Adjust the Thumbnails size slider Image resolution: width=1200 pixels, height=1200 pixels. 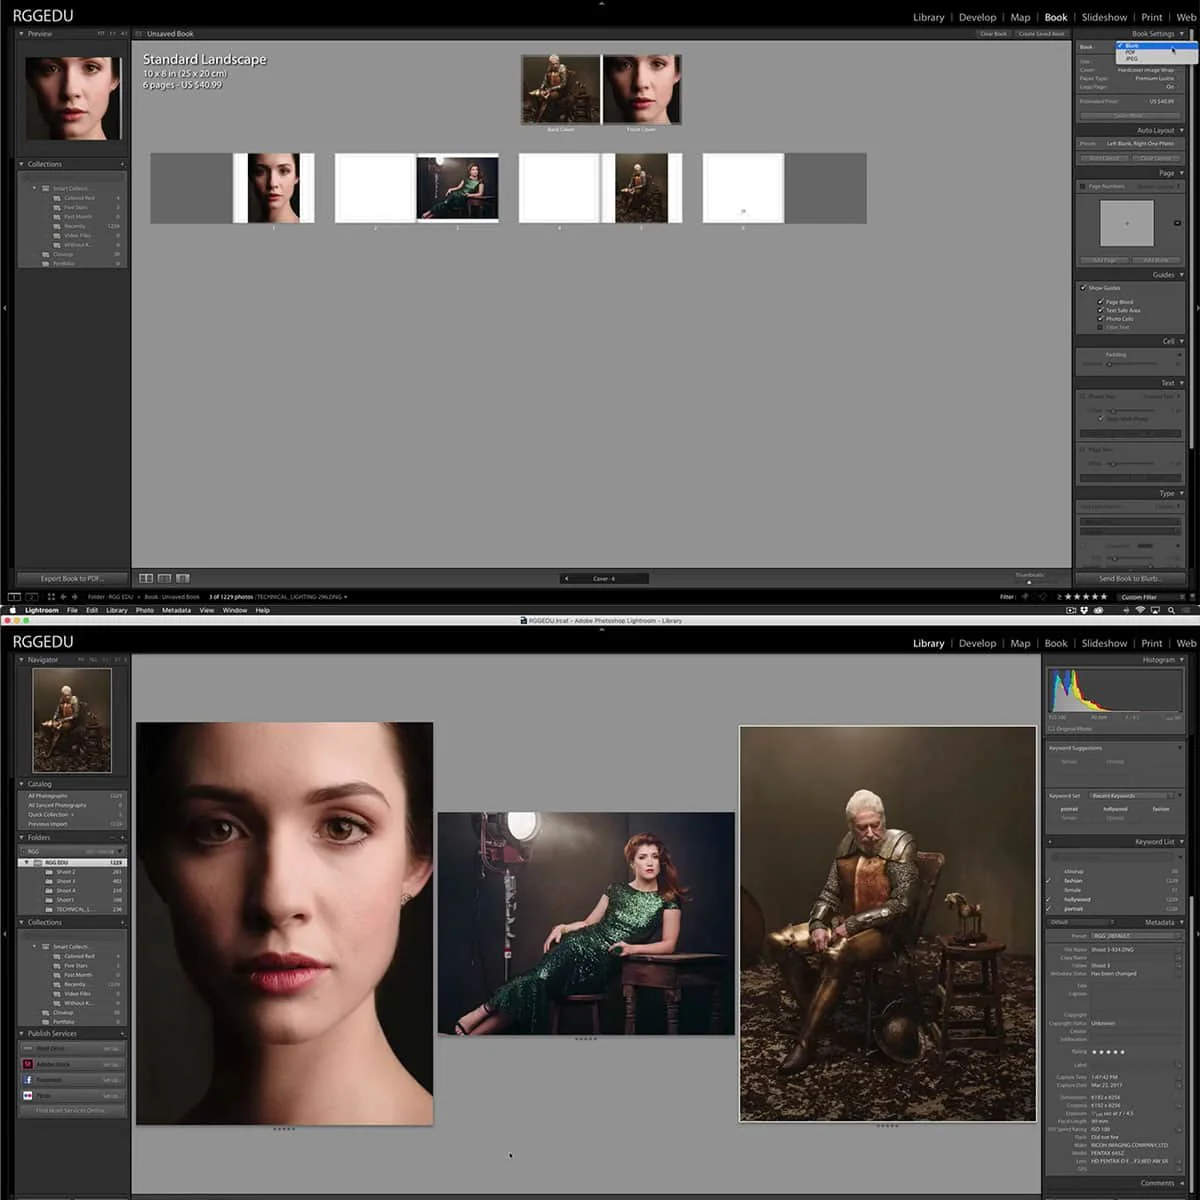click(1029, 581)
